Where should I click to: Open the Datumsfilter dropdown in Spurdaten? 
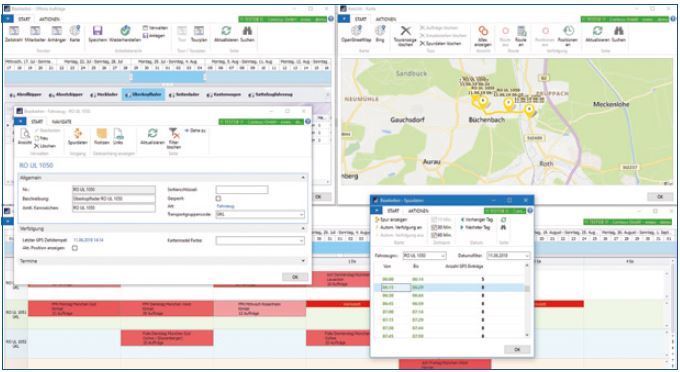point(526,256)
